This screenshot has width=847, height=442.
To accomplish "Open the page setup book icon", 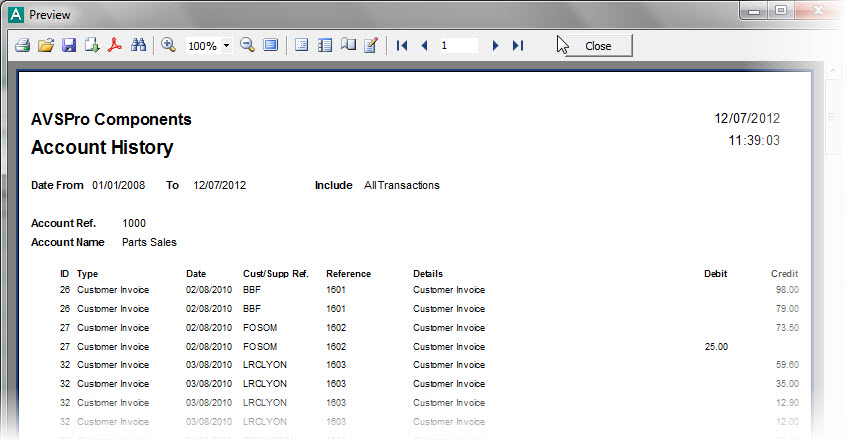I will tap(348, 46).
